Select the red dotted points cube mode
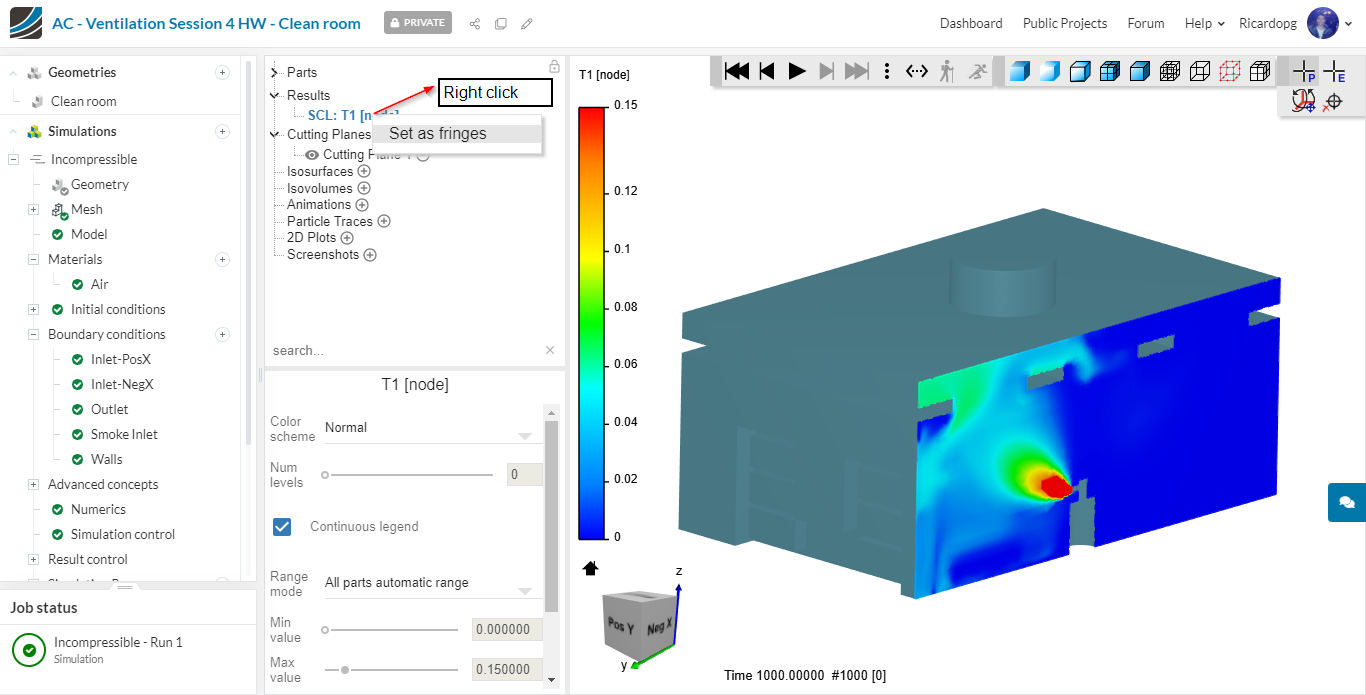The height and width of the screenshot is (695, 1366). [1231, 71]
